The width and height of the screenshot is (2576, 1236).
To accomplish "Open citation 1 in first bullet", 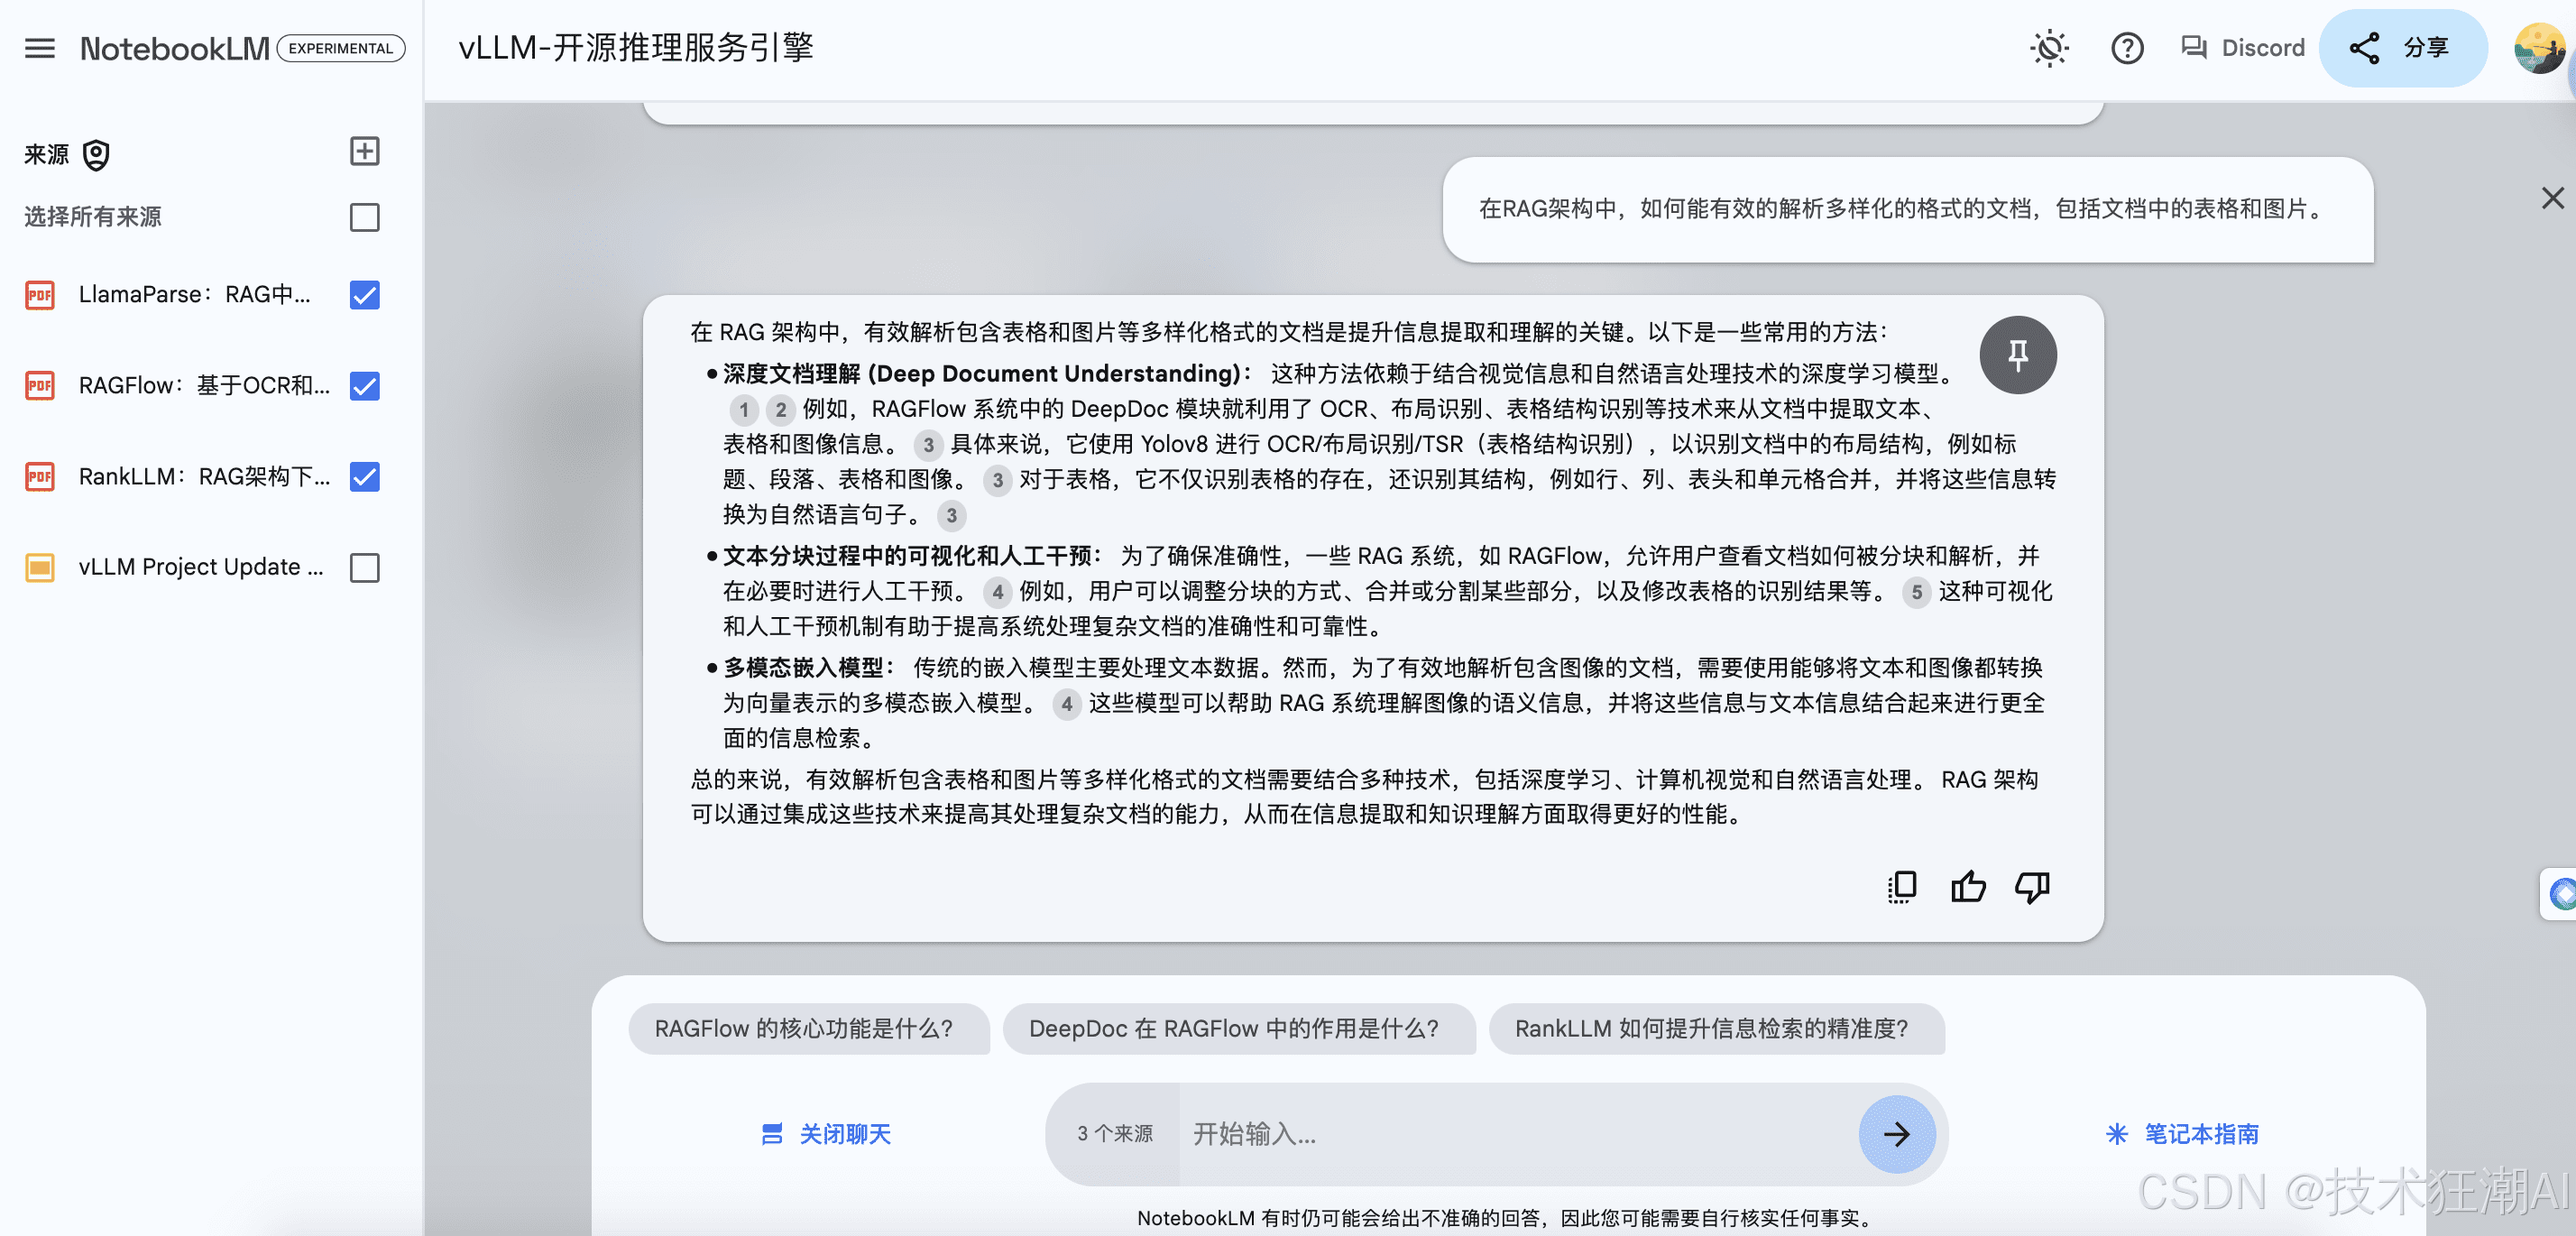I will [743, 410].
